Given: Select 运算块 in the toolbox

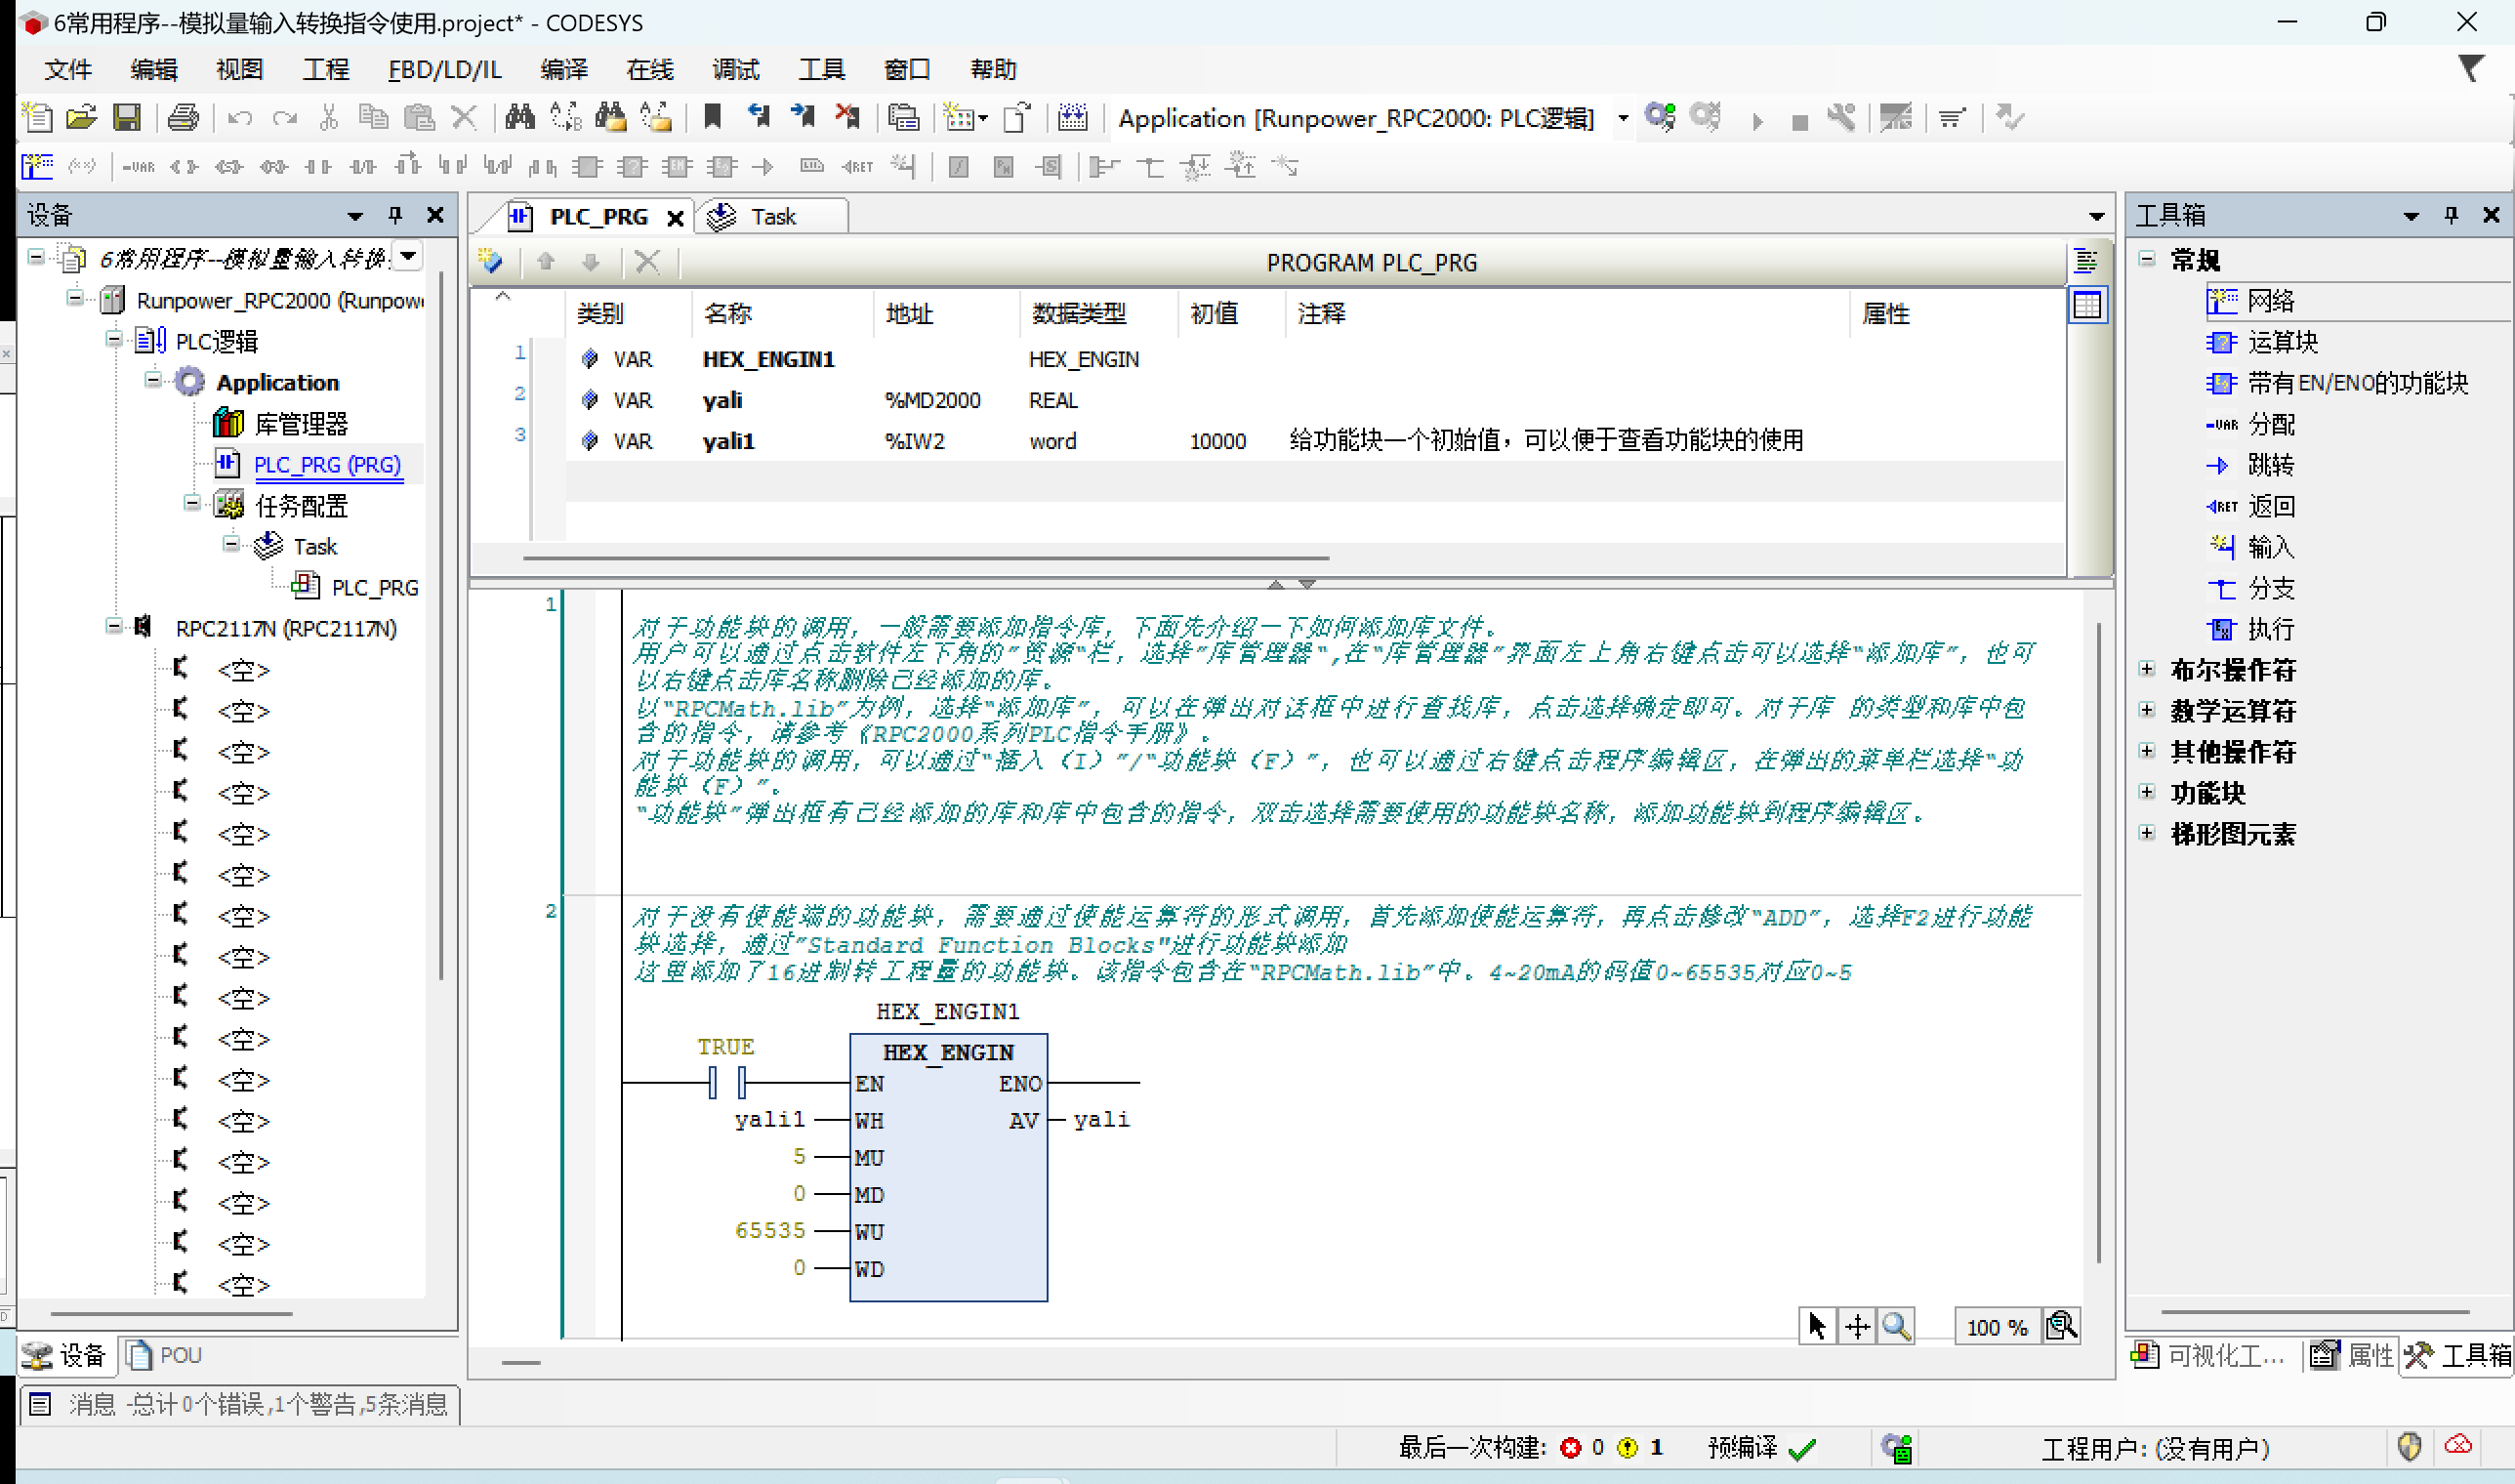Looking at the screenshot, I should (x=2283, y=342).
